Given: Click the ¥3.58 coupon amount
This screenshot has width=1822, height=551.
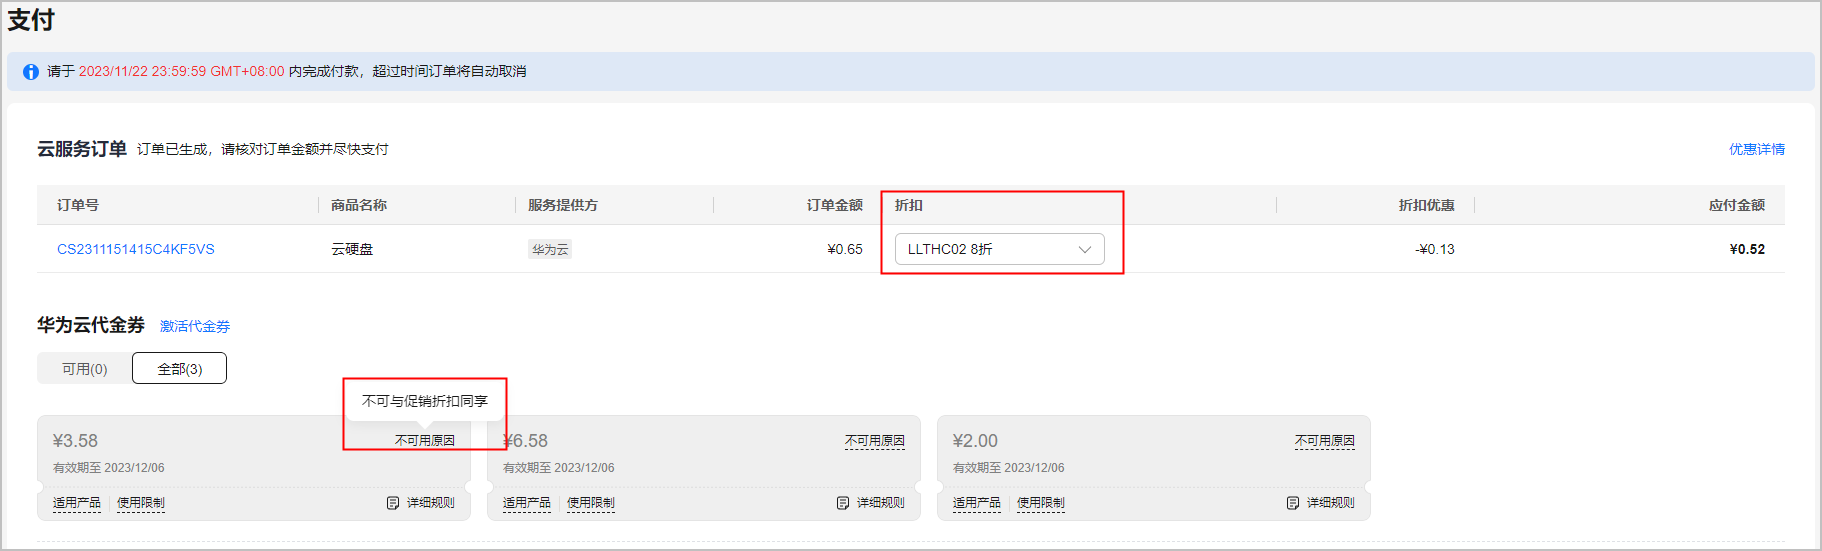Looking at the screenshot, I should 75,441.
